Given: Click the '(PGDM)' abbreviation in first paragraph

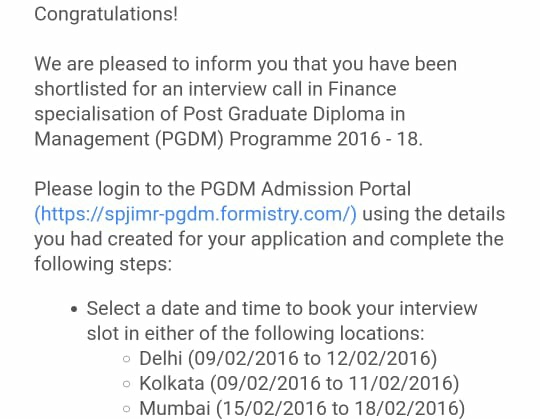Looking at the screenshot, I should [189, 139].
